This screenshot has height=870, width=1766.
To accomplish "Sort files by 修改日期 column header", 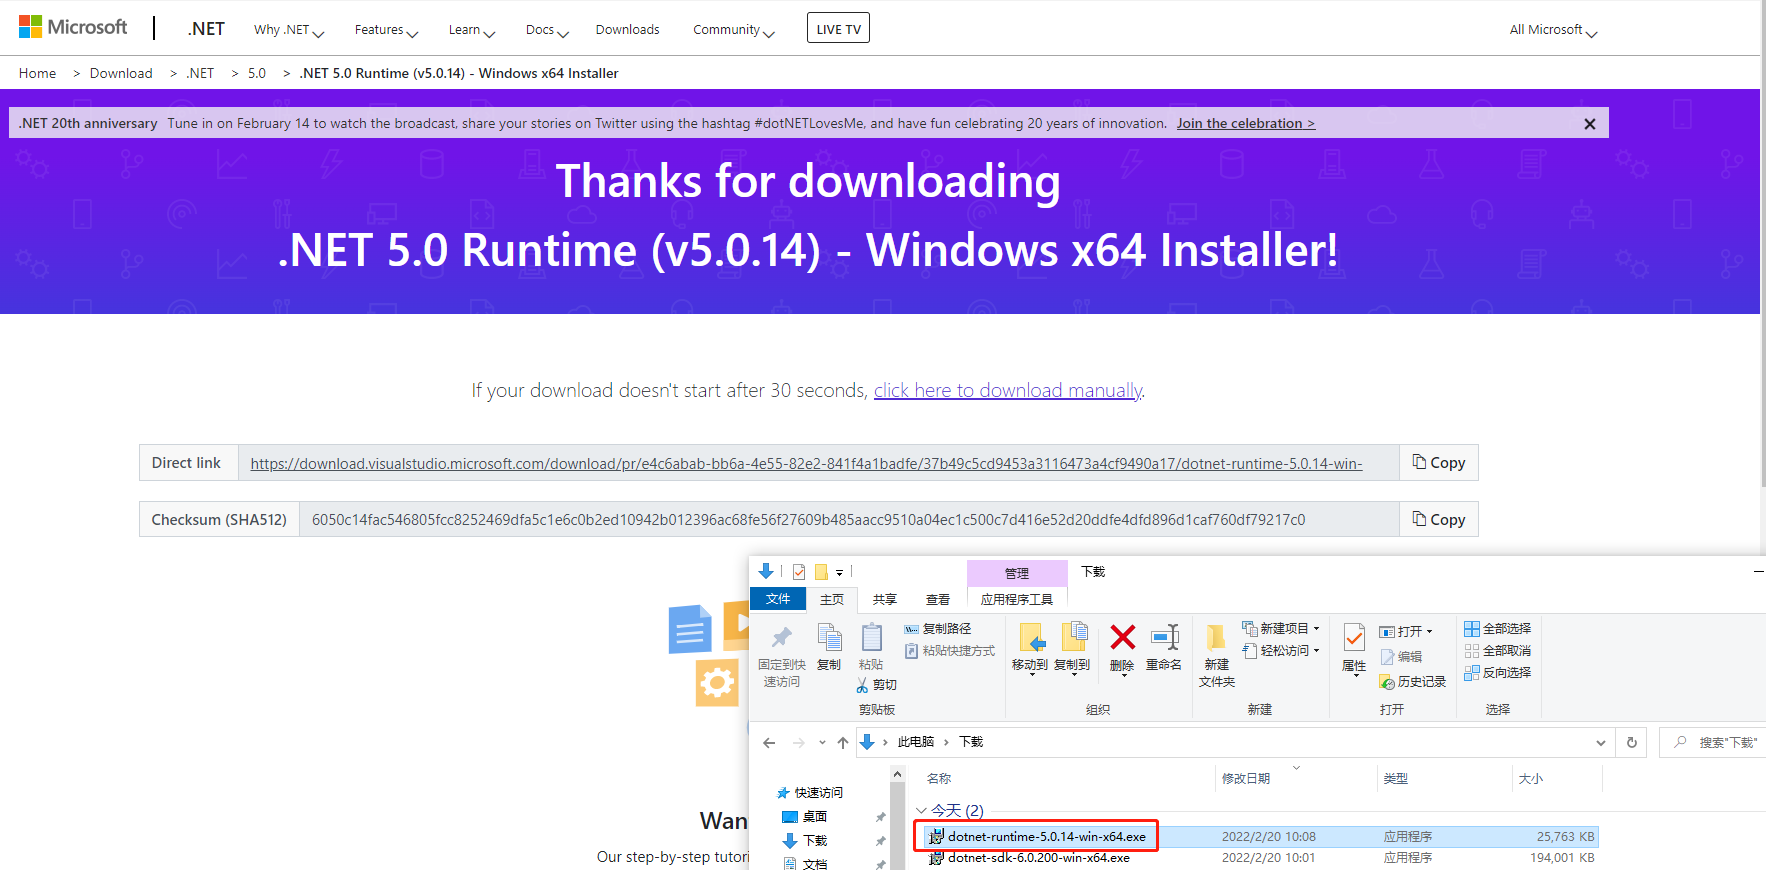I will [1246, 778].
